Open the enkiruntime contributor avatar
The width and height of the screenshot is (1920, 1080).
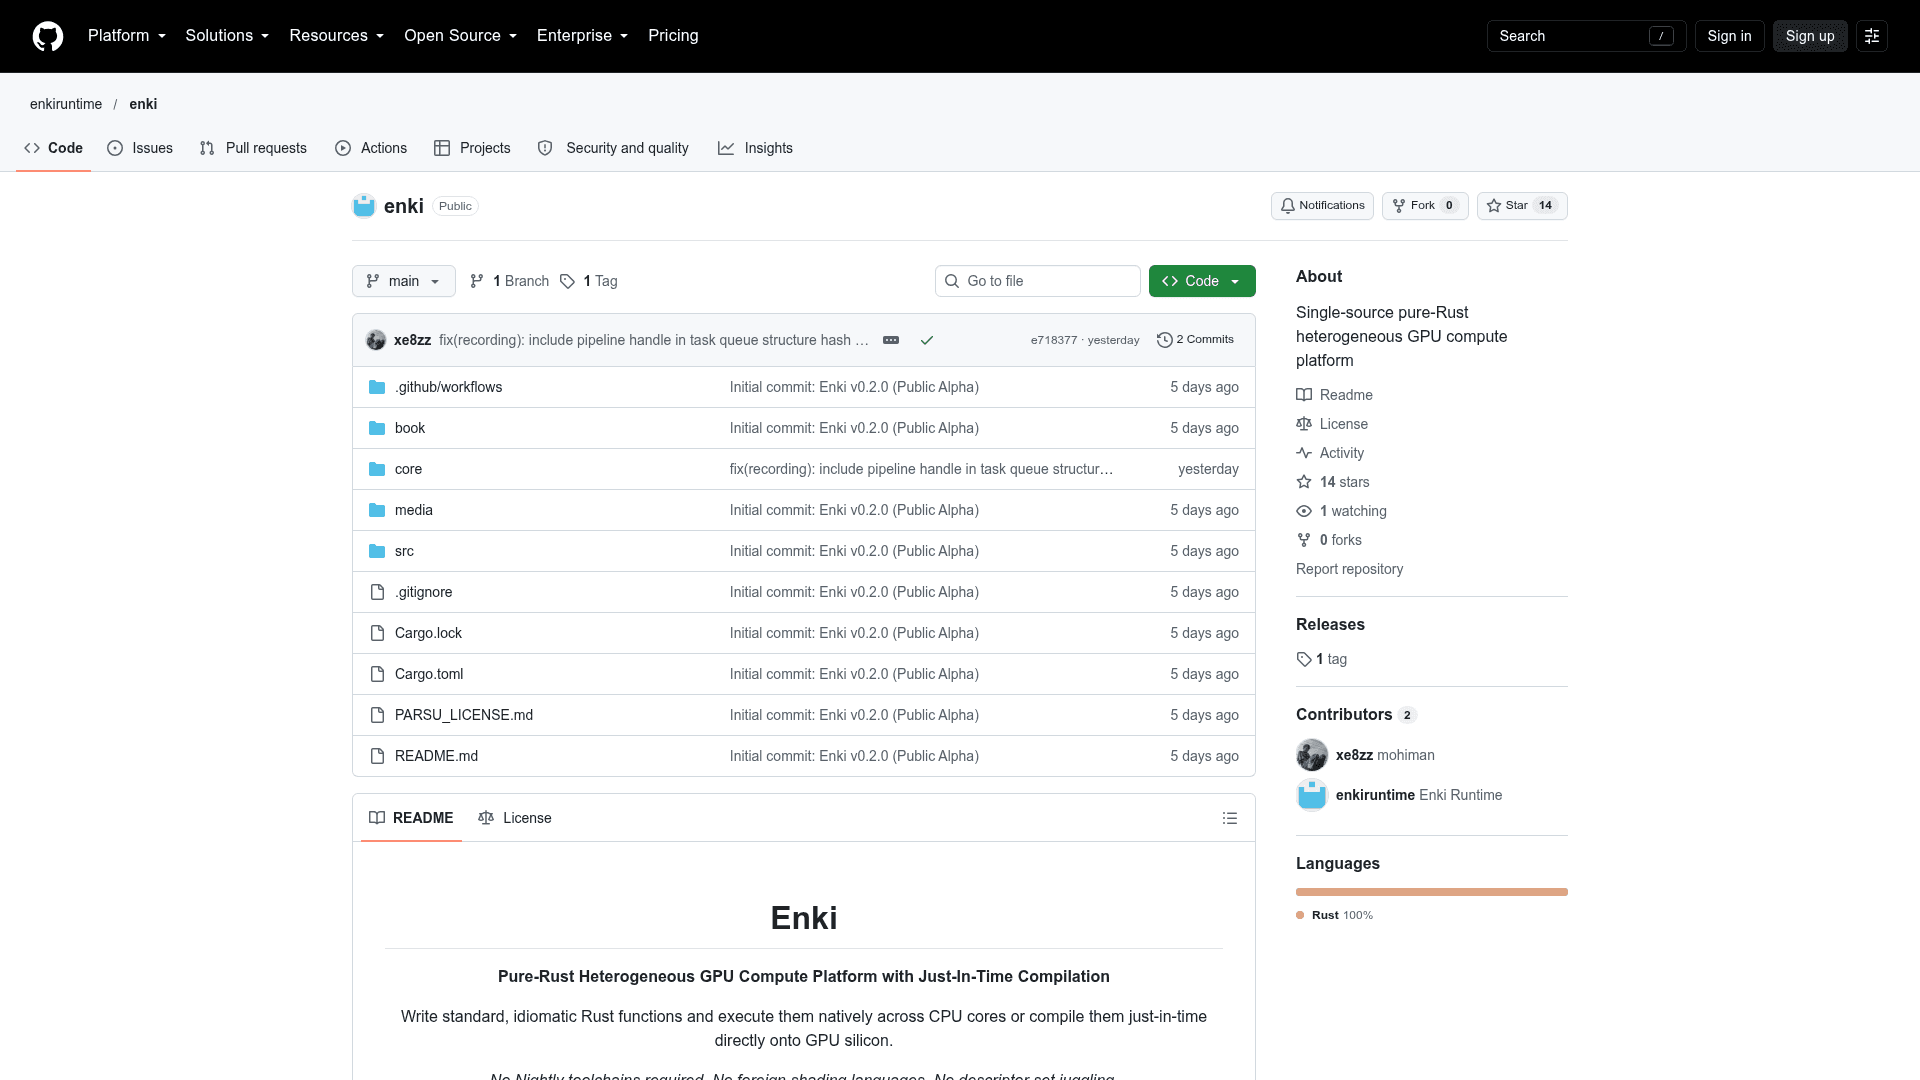tap(1312, 795)
